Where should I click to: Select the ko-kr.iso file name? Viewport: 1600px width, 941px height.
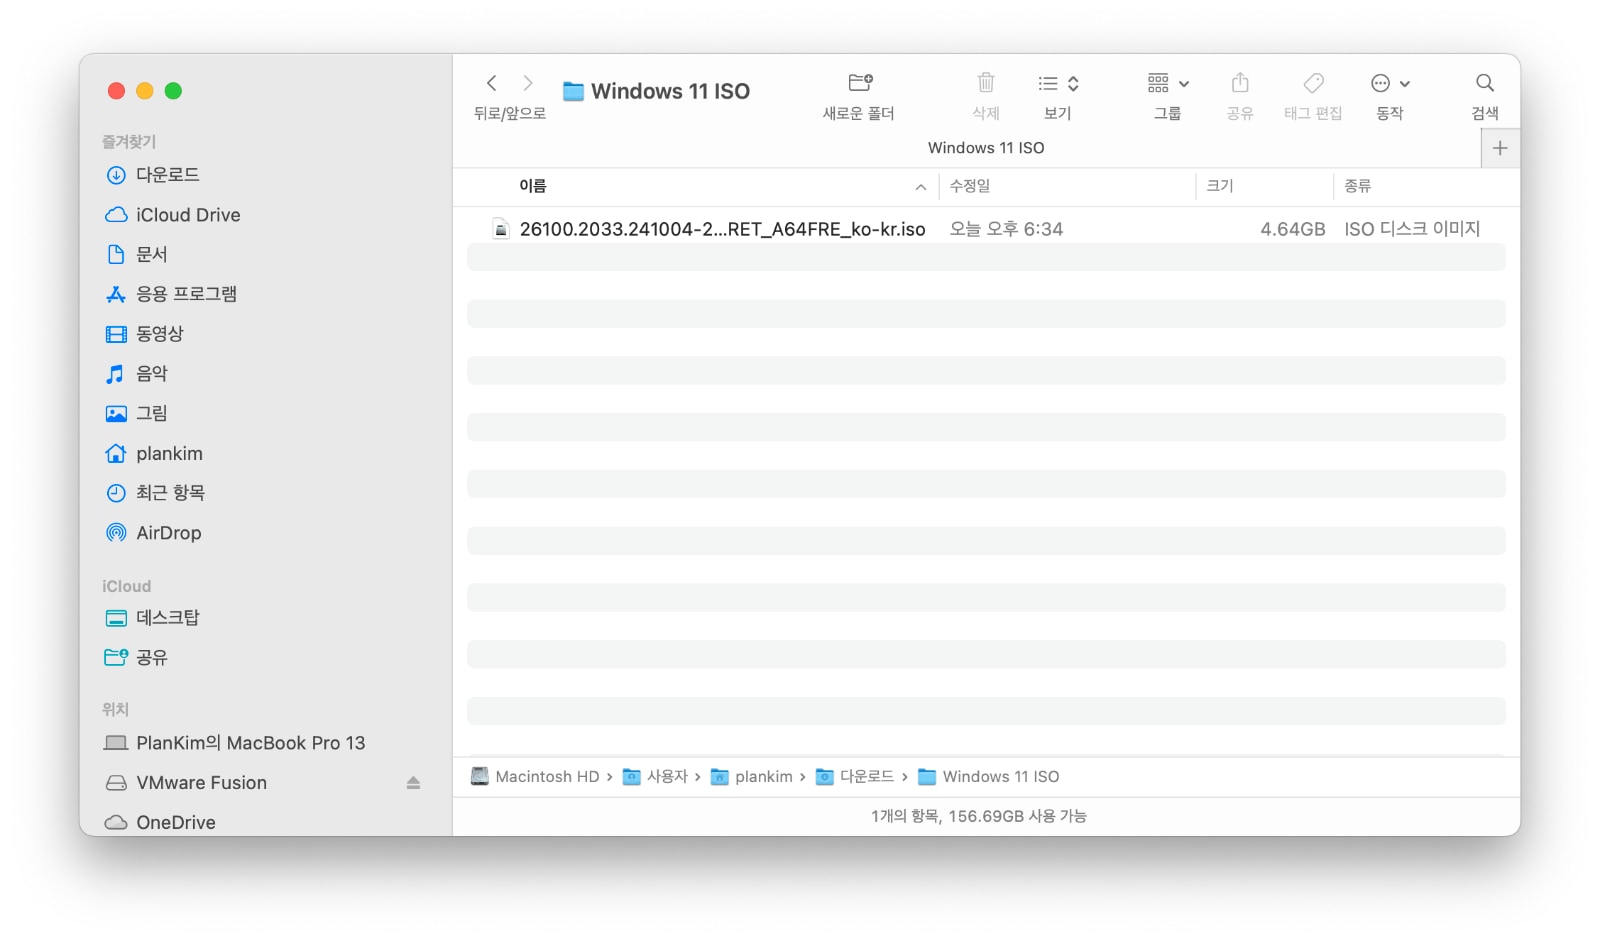722,229
